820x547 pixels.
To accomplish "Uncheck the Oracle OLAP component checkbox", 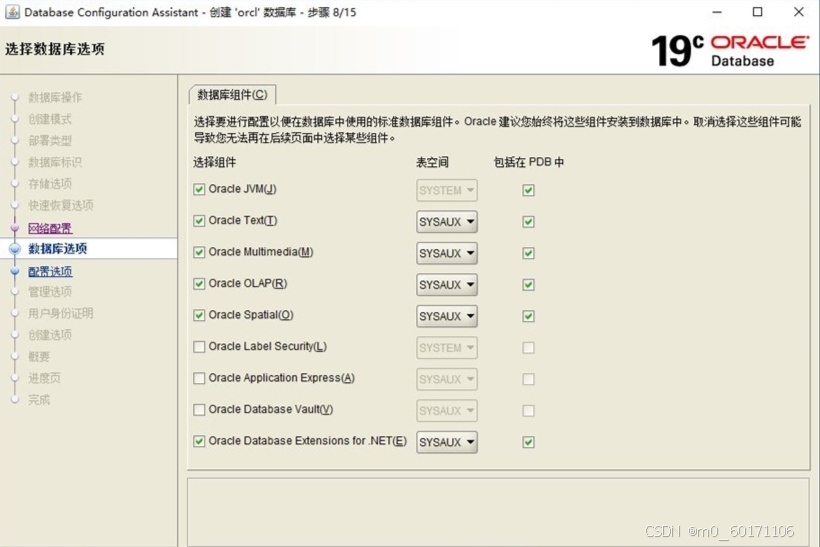I will pyautogui.click(x=199, y=283).
